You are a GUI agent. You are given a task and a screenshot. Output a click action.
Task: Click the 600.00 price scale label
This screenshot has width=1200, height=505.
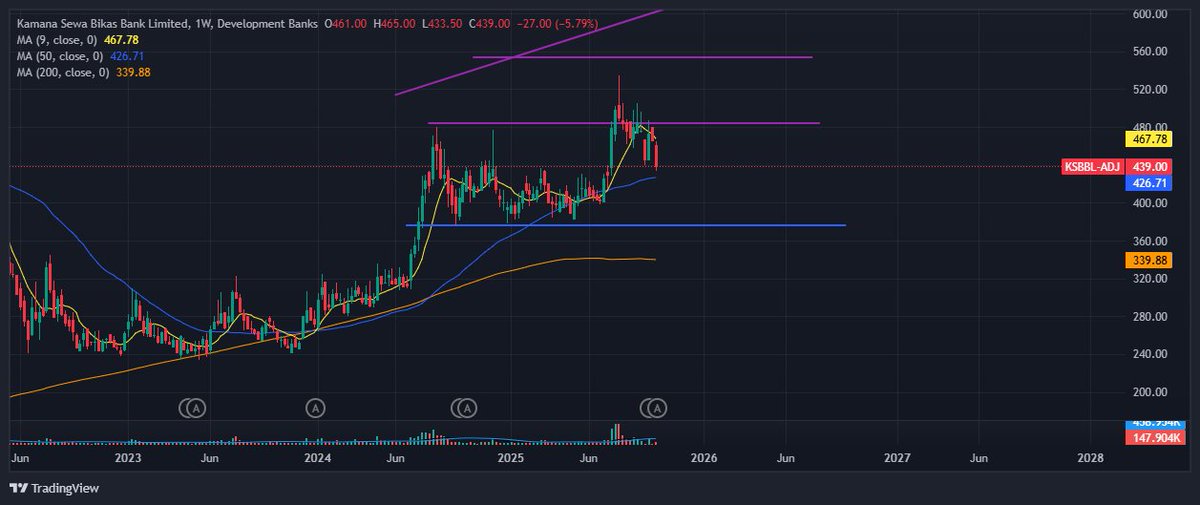(1149, 14)
